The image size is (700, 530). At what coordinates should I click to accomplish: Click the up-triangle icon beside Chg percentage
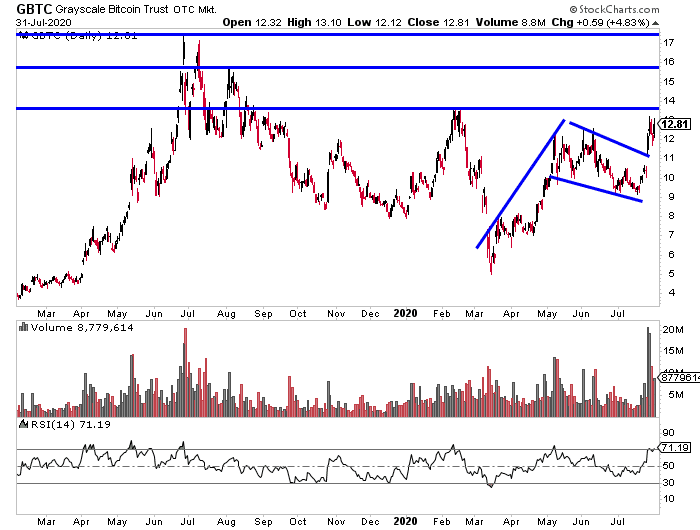(655, 23)
